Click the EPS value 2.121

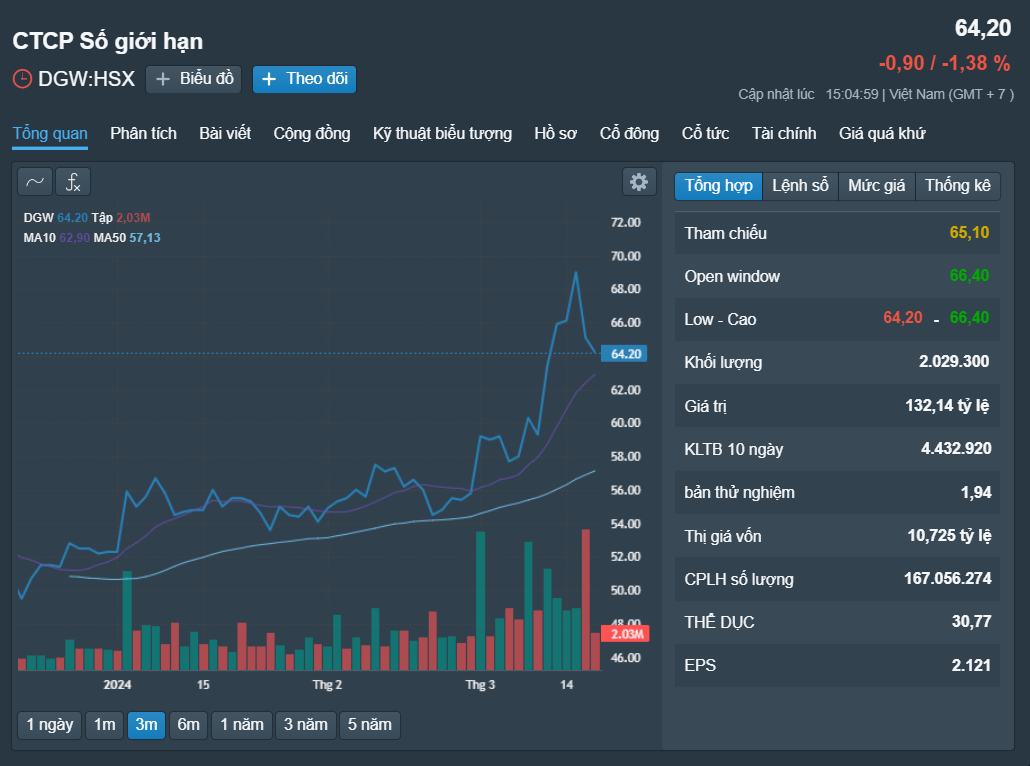(972, 665)
